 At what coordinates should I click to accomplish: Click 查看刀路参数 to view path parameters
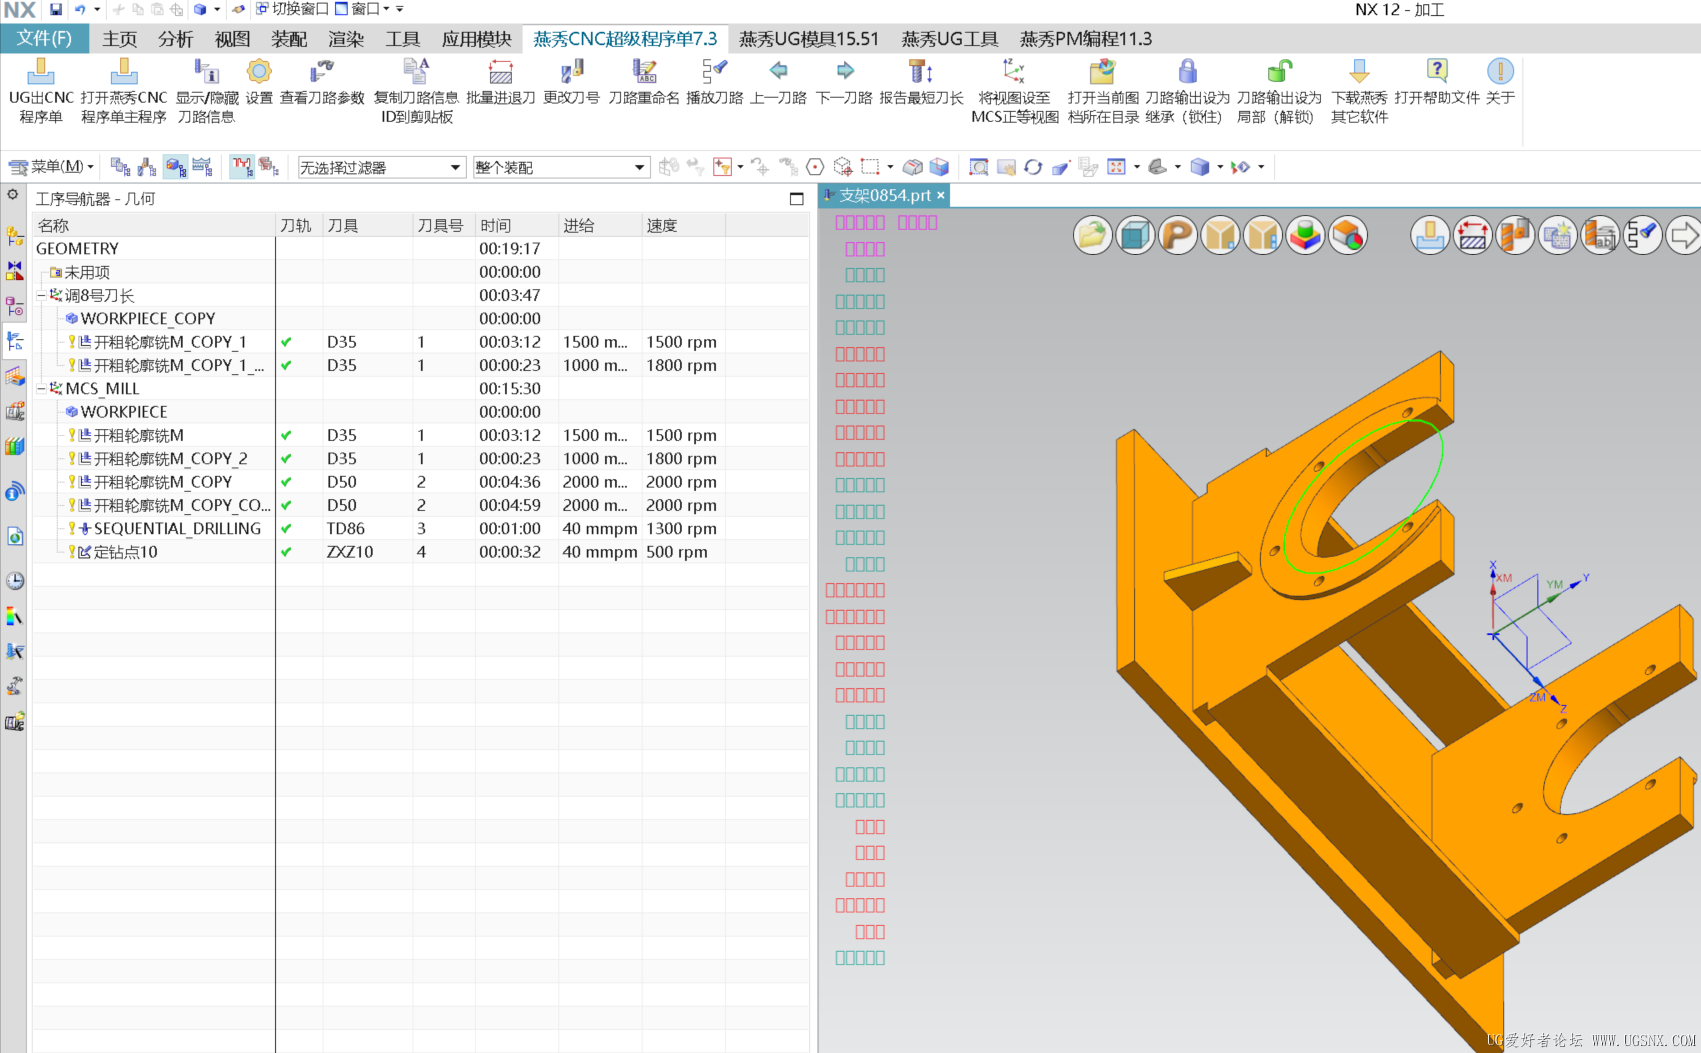click(x=322, y=72)
